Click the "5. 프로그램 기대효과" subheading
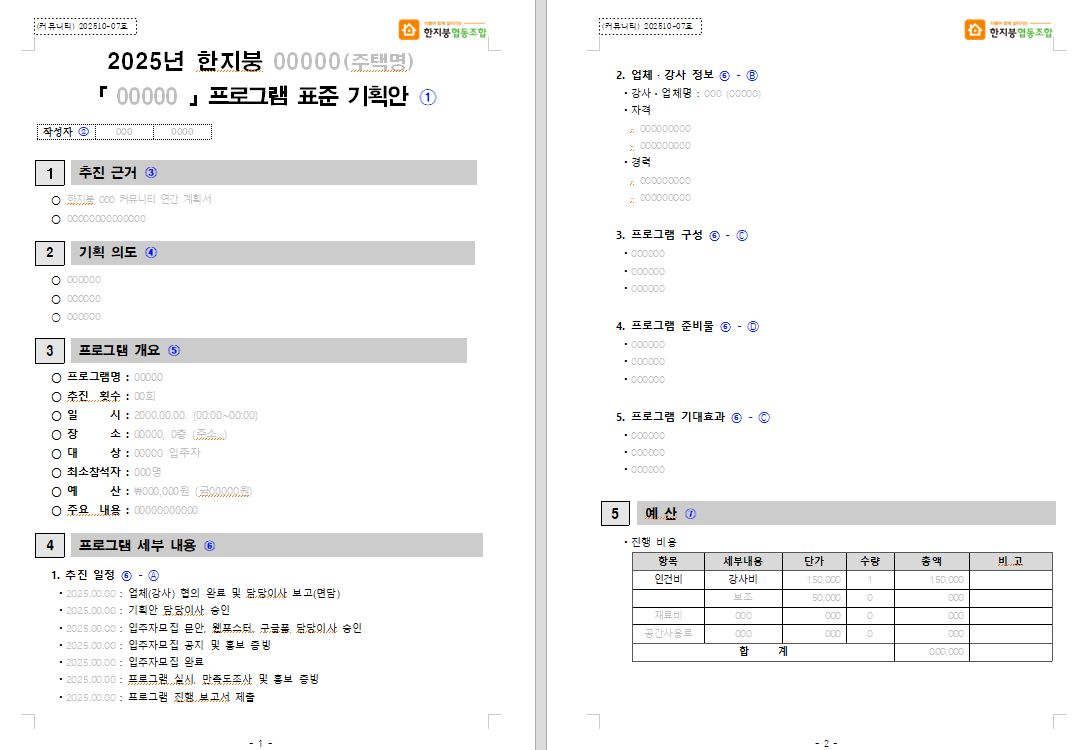1076x750 pixels. pos(670,417)
